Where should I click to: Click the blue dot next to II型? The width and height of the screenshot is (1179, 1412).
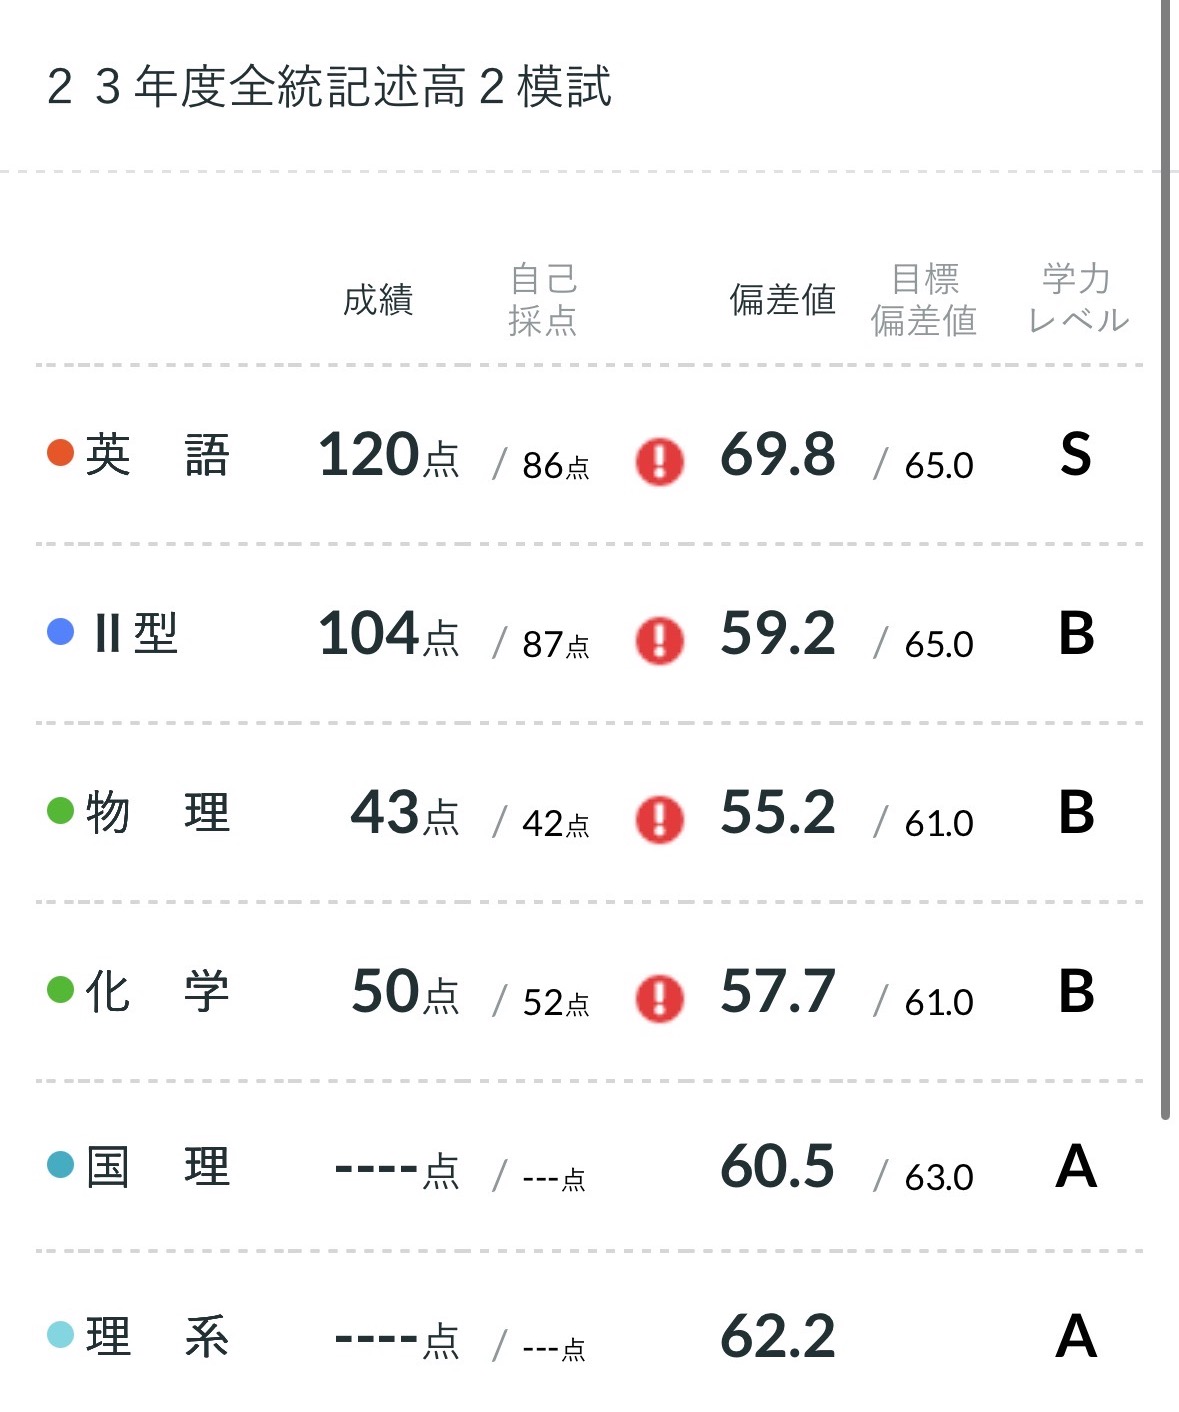(x=61, y=632)
